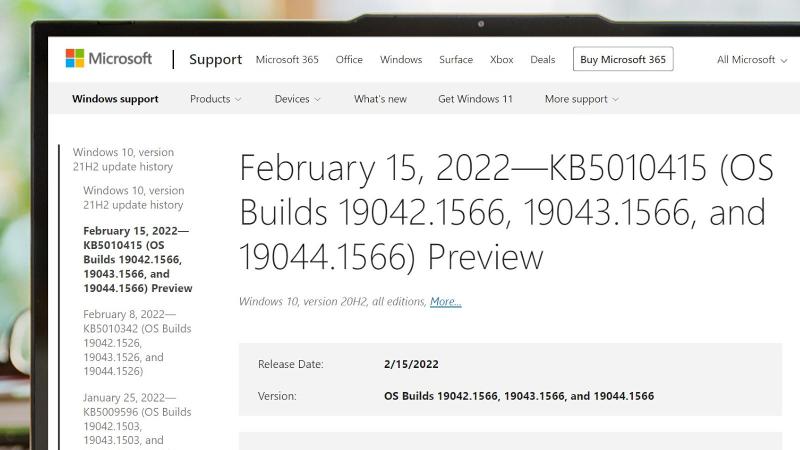Open the Support home link

(215, 59)
